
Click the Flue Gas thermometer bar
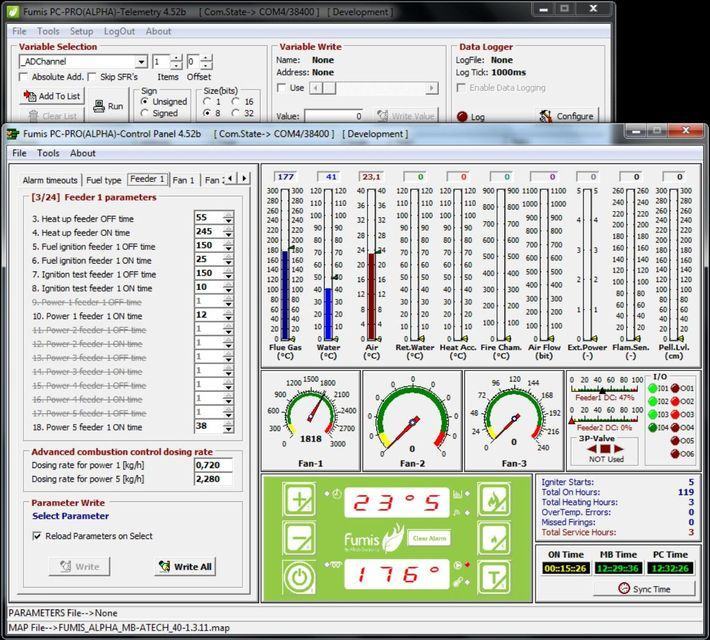285,265
